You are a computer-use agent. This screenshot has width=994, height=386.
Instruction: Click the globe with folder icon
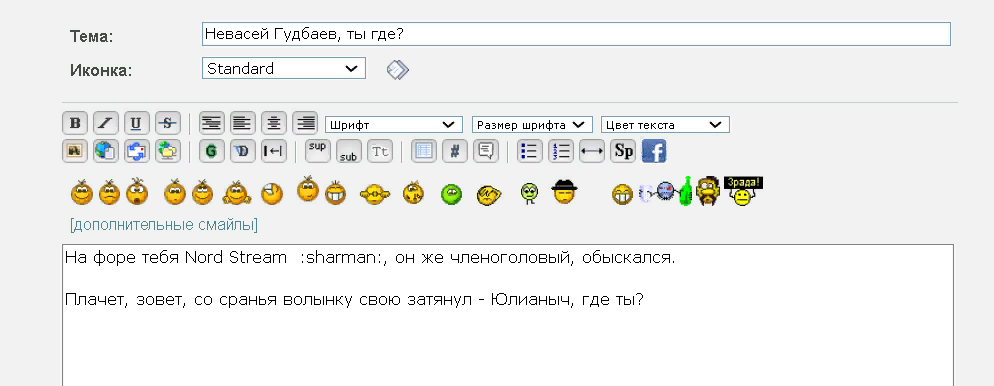pyautogui.click(x=168, y=151)
